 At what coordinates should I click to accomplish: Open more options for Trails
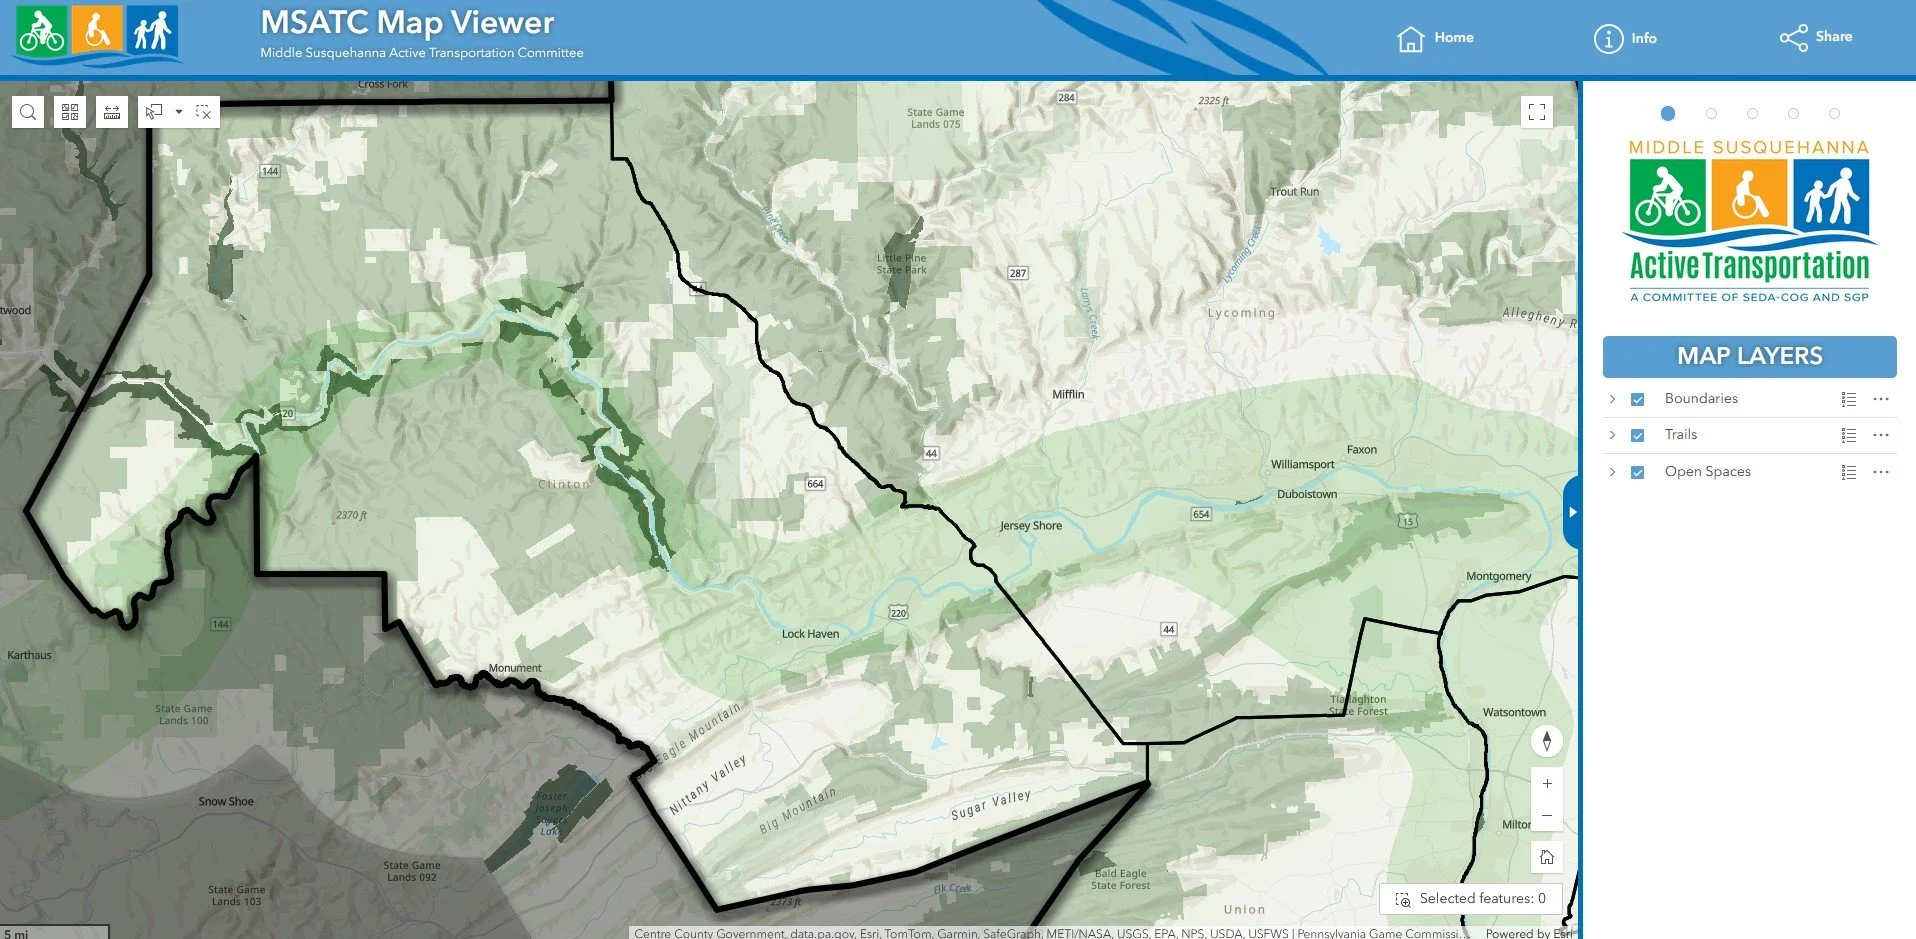pos(1881,435)
